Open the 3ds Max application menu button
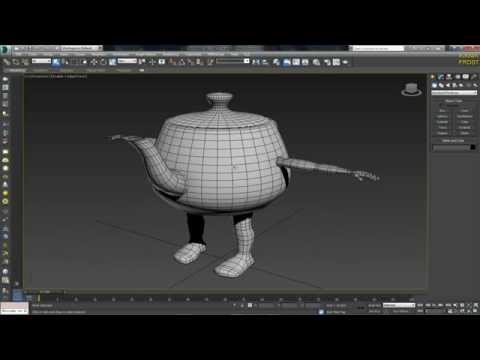The width and height of the screenshot is (480, 360). (x=5, y=50)
